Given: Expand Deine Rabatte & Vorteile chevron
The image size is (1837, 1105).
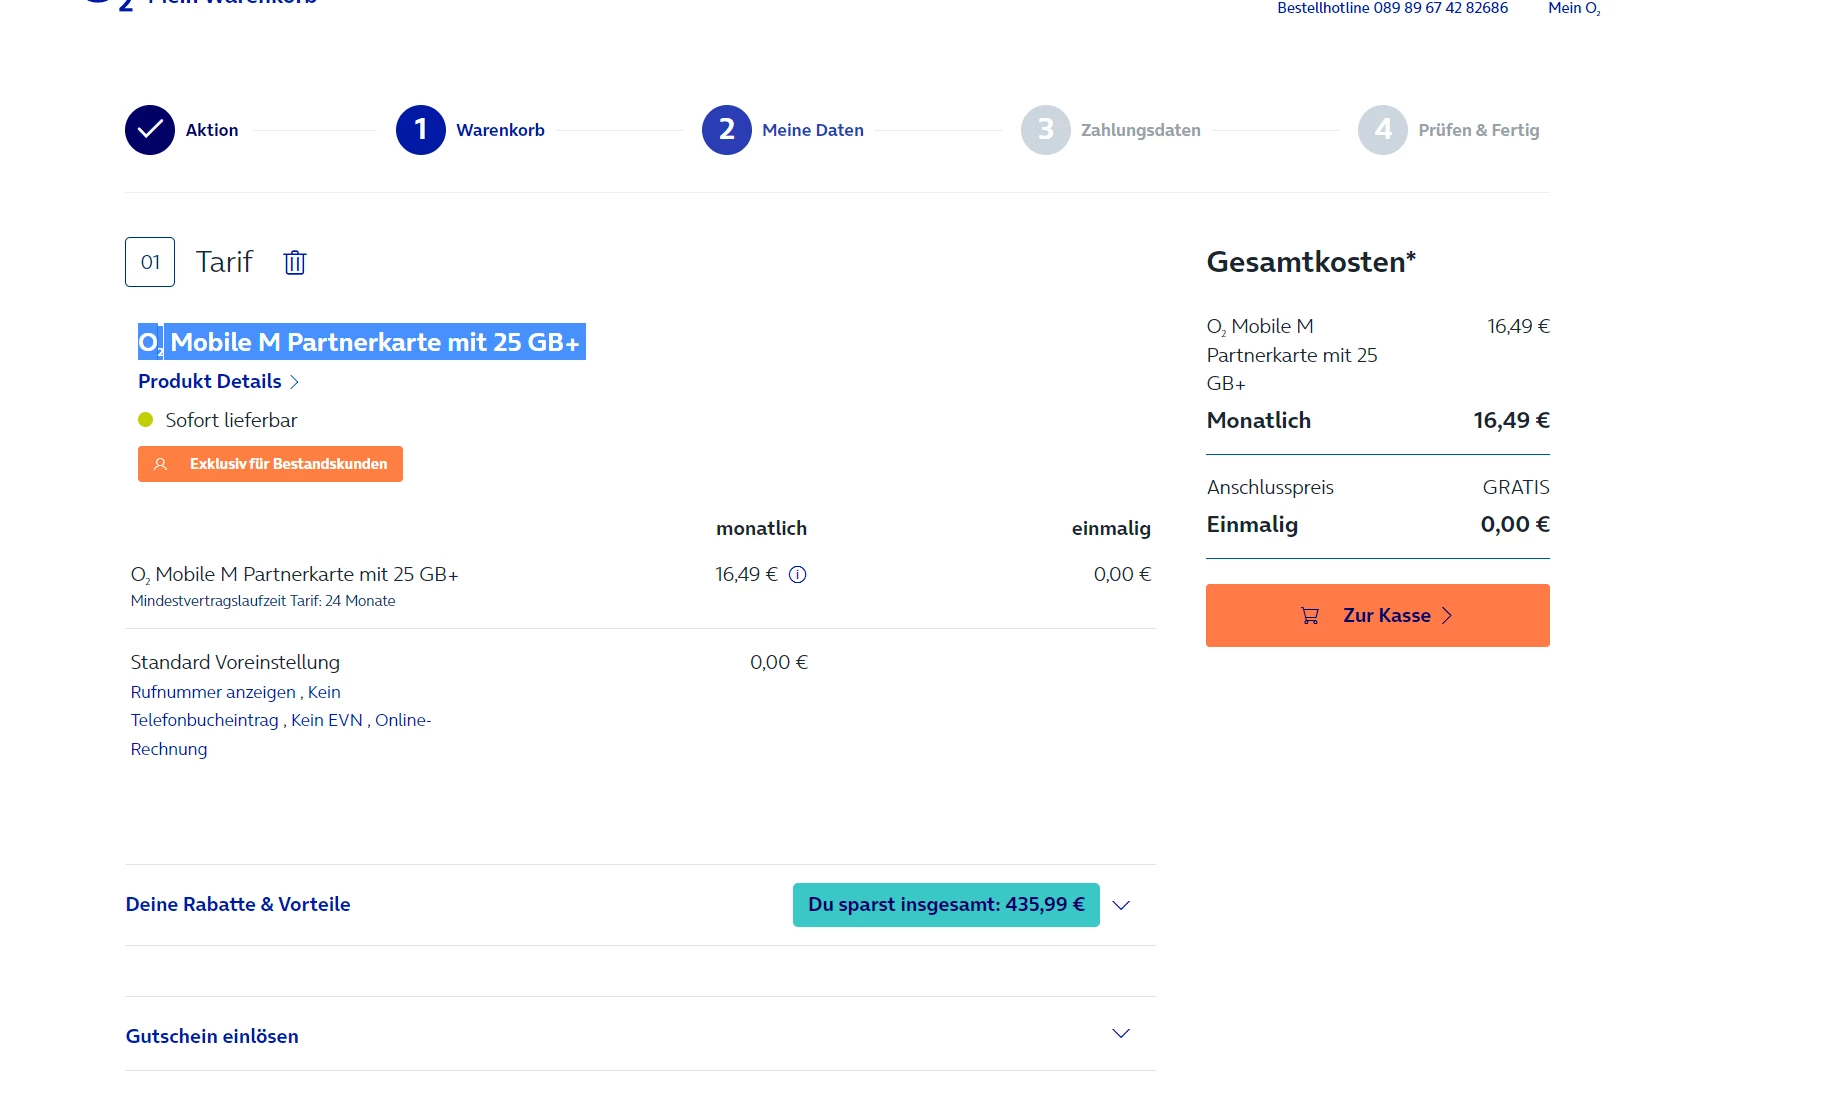Looking at the screenshot, I should click(1121, 905).
